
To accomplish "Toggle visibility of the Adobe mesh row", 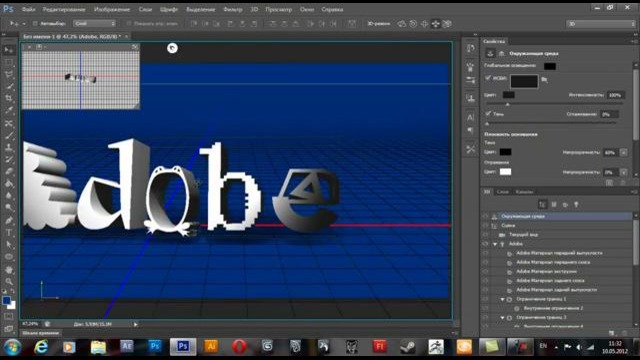I will [x=485, y=244].
